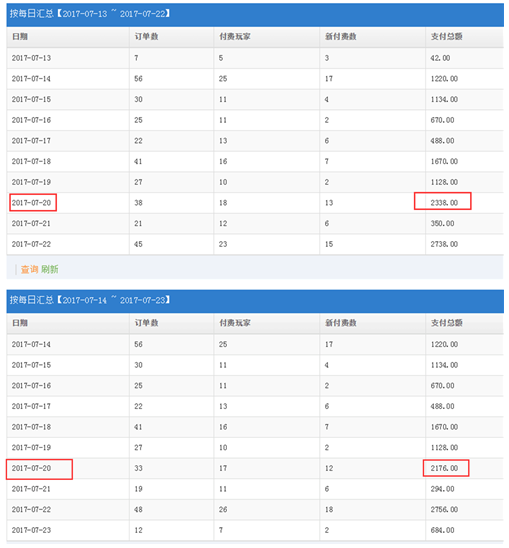
Task: Click the 2017-07-13 row date cell
Action: point(31,58)
